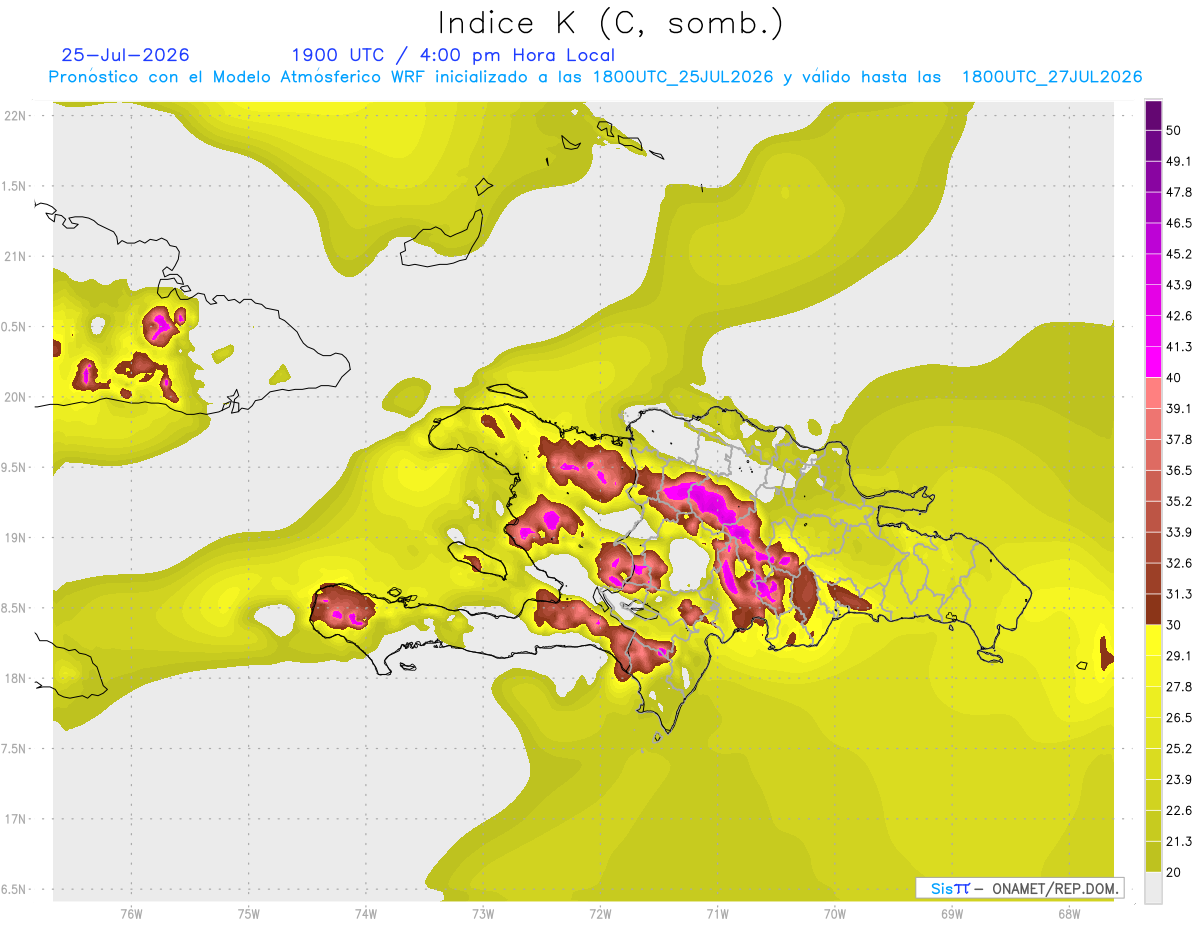Select the colorbar value "37.8"

point(1178,439)
